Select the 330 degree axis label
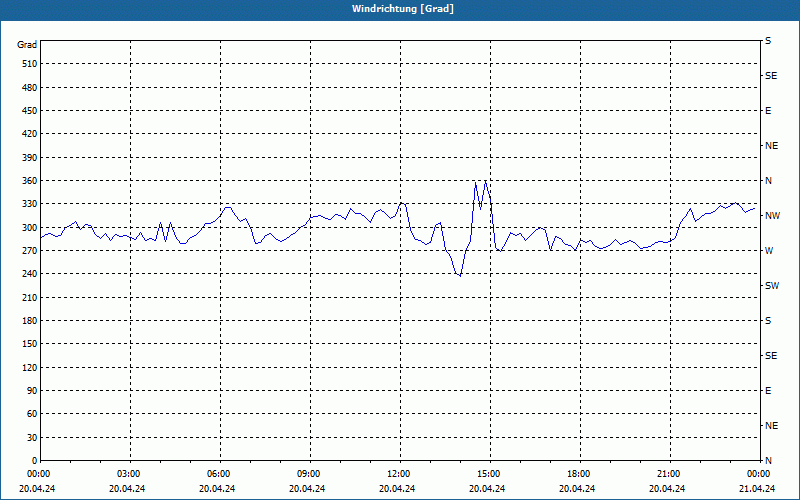This screenshot has height=500, width=800. (30, 204)
